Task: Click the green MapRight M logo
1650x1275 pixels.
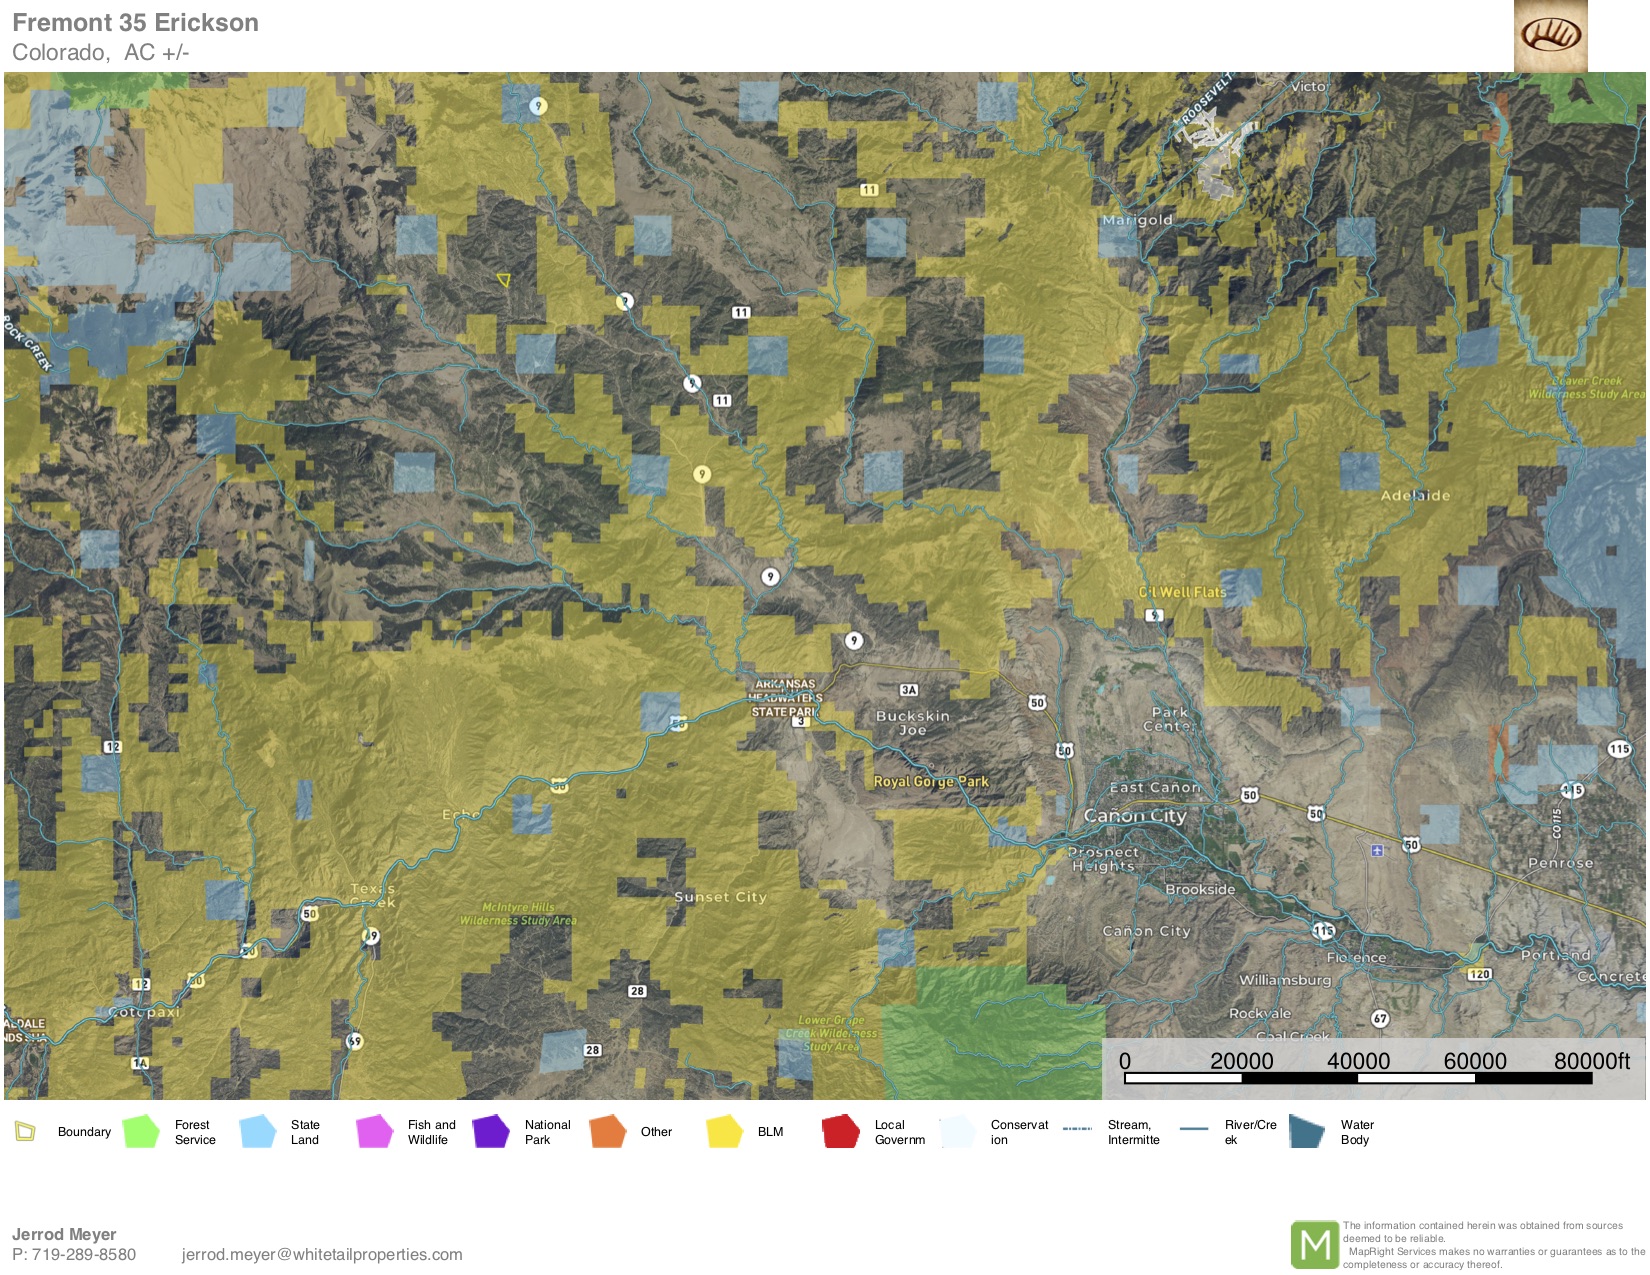Action: (1314, 1244)
